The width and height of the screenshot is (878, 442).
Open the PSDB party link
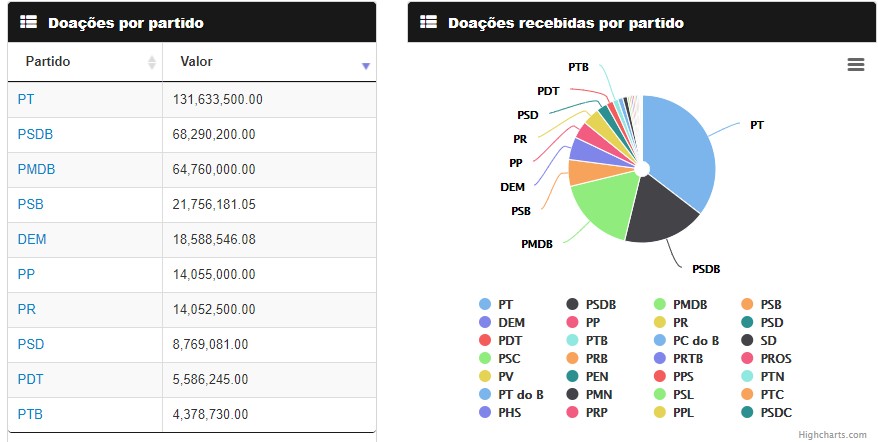click(35, 134)
